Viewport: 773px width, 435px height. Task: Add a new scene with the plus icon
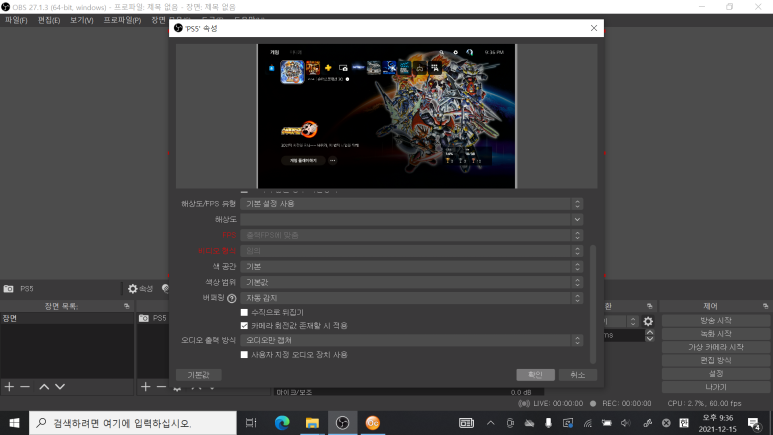(9, 387)
